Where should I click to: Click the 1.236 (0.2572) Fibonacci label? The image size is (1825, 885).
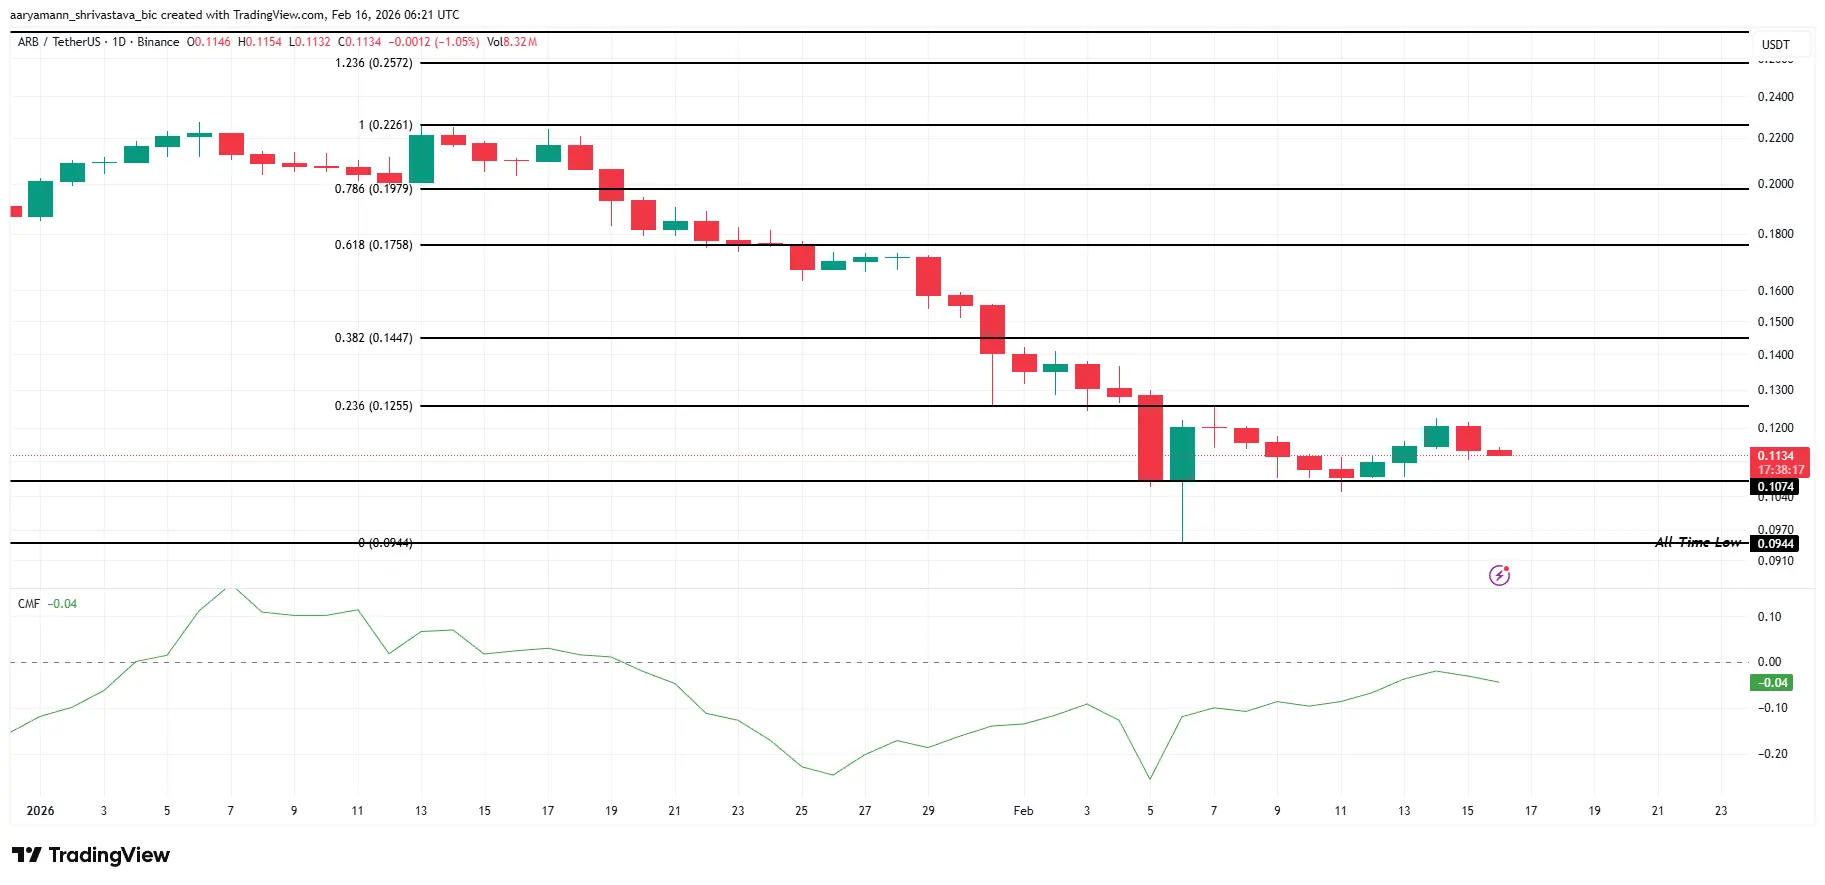(x=373, y=63)
